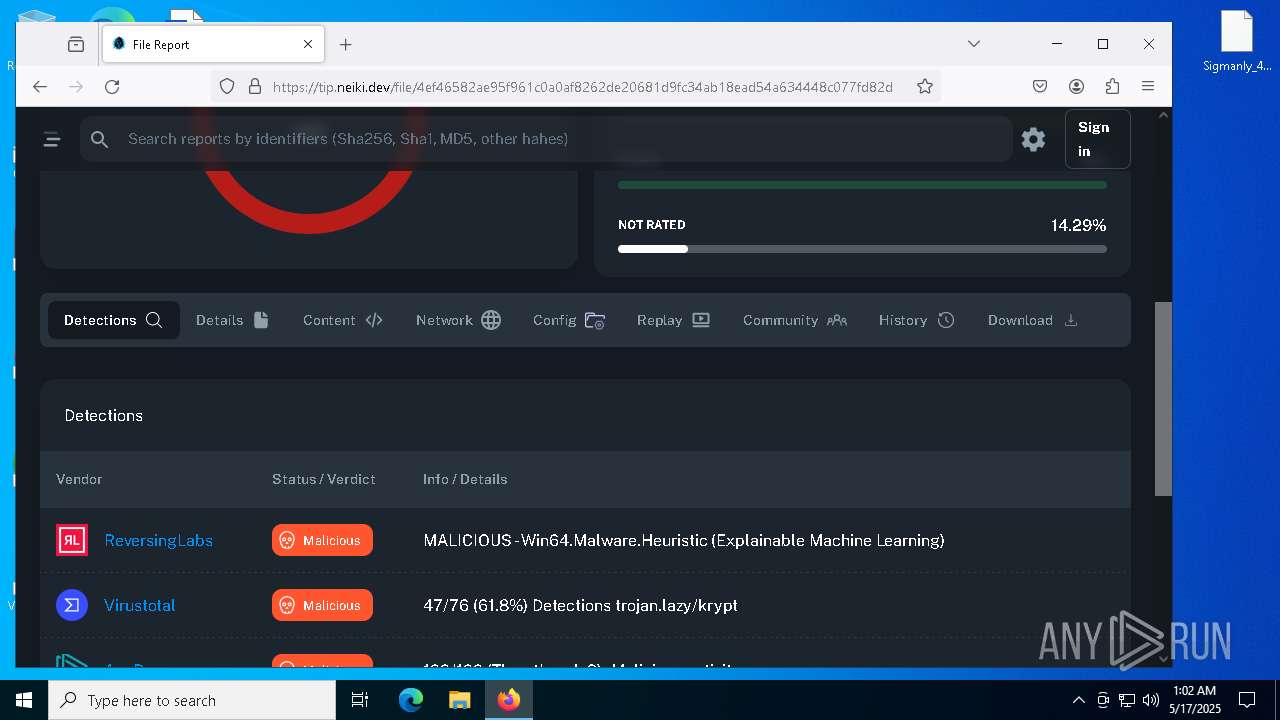This screenshot has width=1280, height=720.
Task: Click the site padlock security icon
Action: (x=254, y=87)
